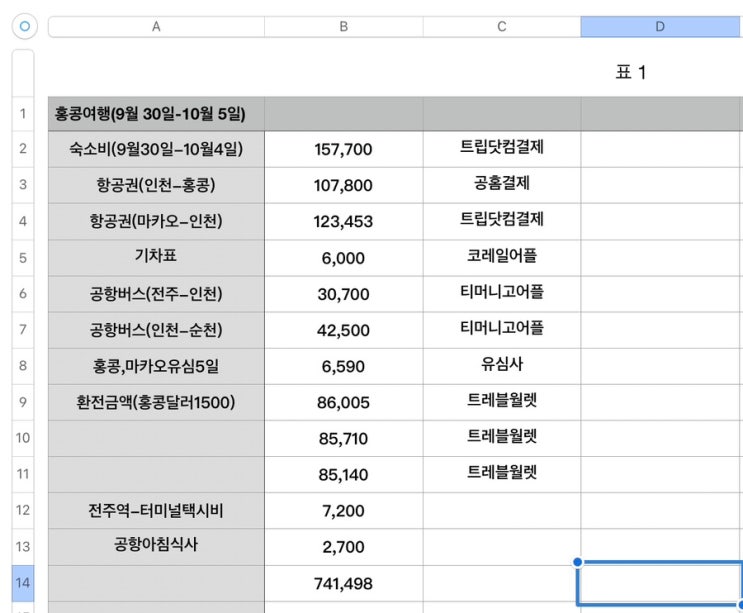Select '트립닷컴결제' in row 2

tap(502, 149)
